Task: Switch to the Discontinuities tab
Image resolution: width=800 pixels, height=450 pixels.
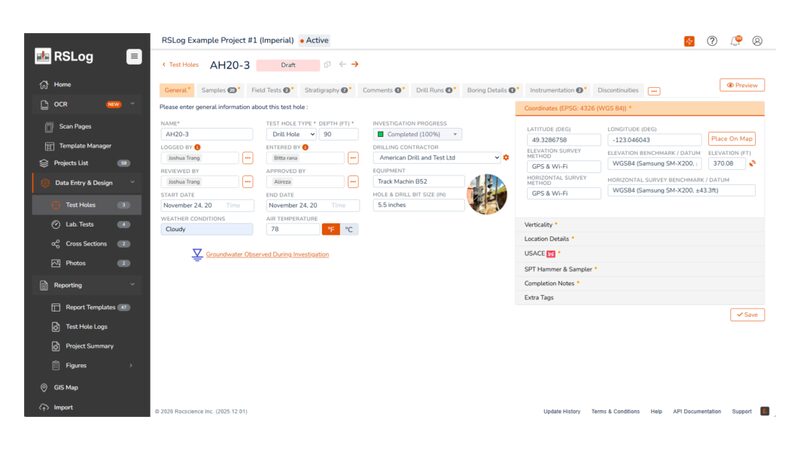Action: (x=618, y=90)
